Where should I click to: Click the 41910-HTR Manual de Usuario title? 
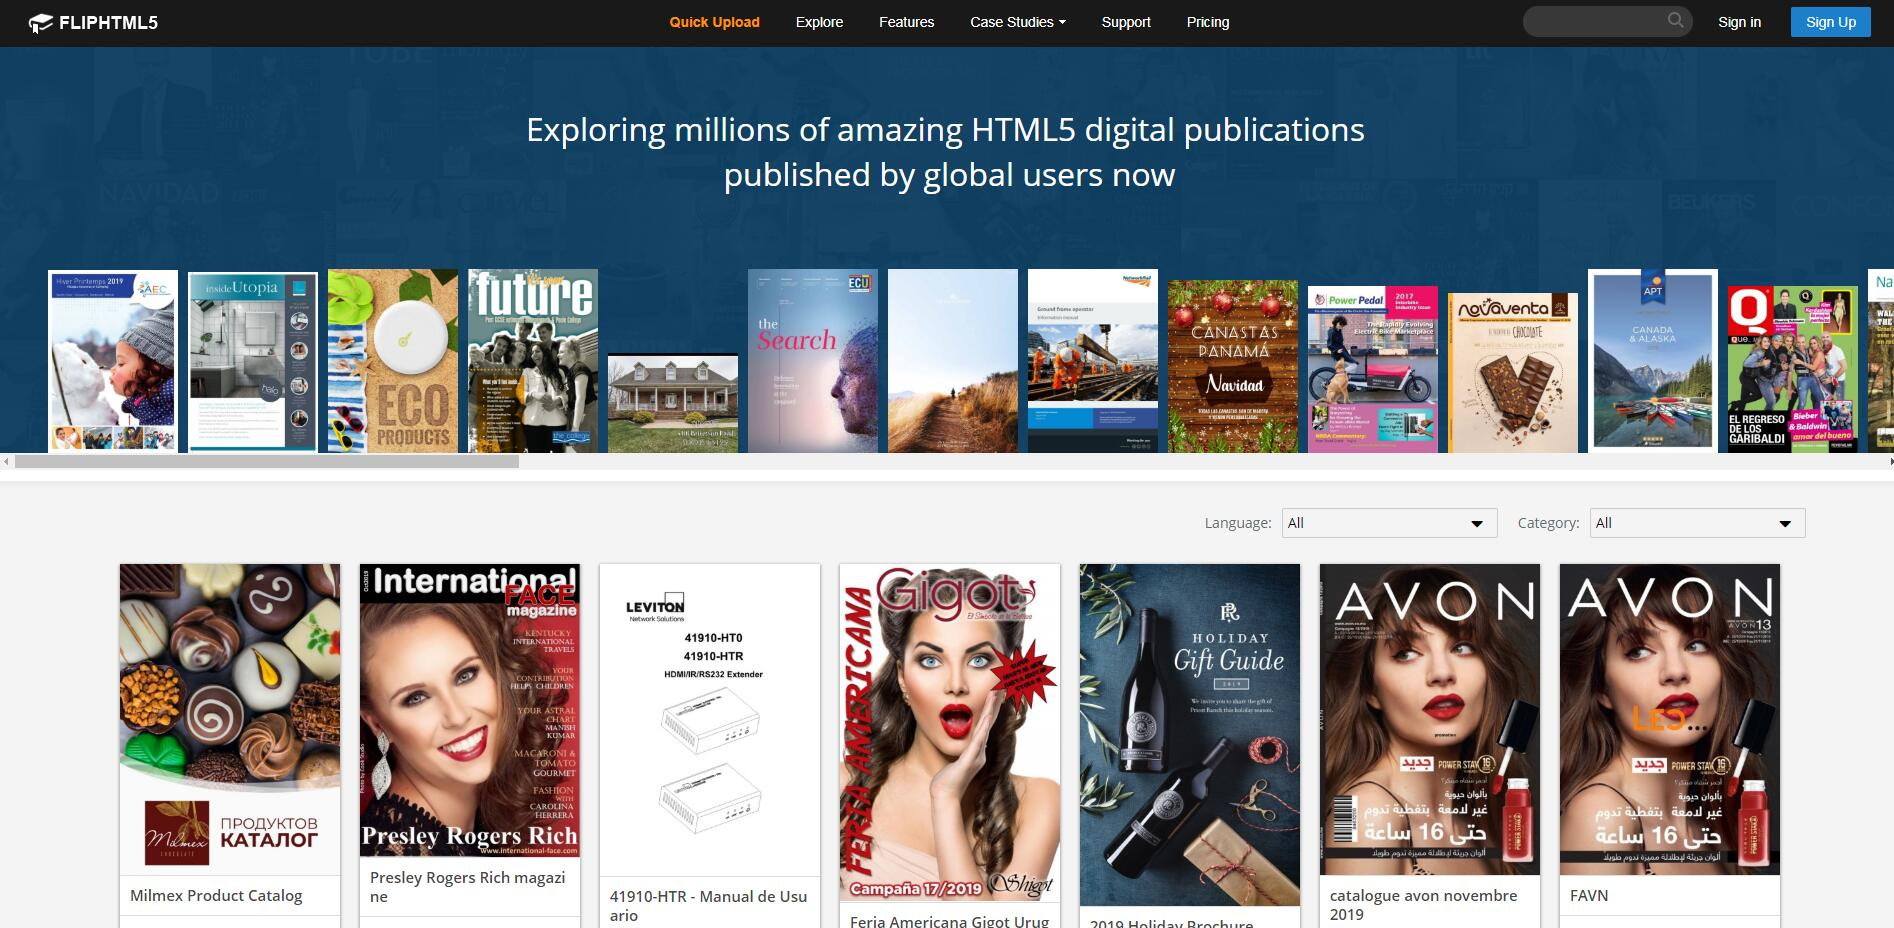tap(708, 905)
